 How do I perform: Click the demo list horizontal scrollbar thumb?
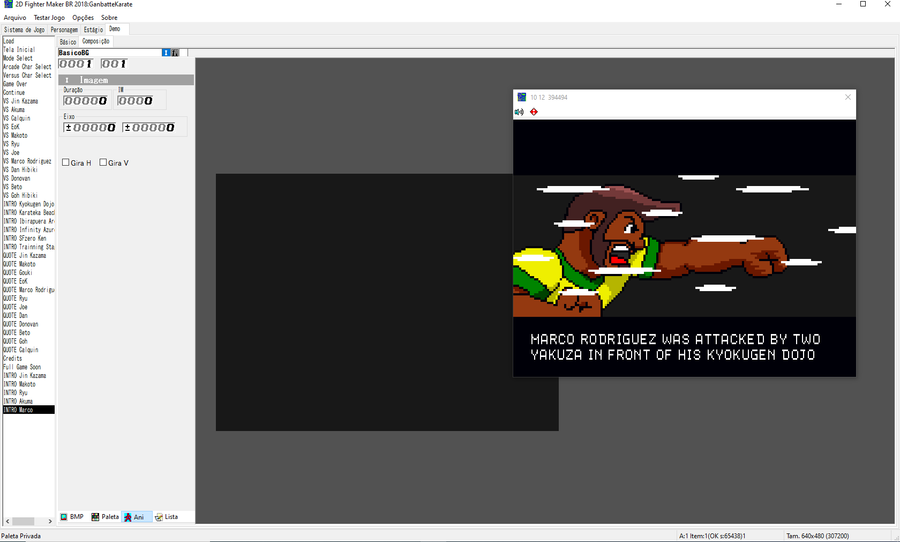click(24, 521)
